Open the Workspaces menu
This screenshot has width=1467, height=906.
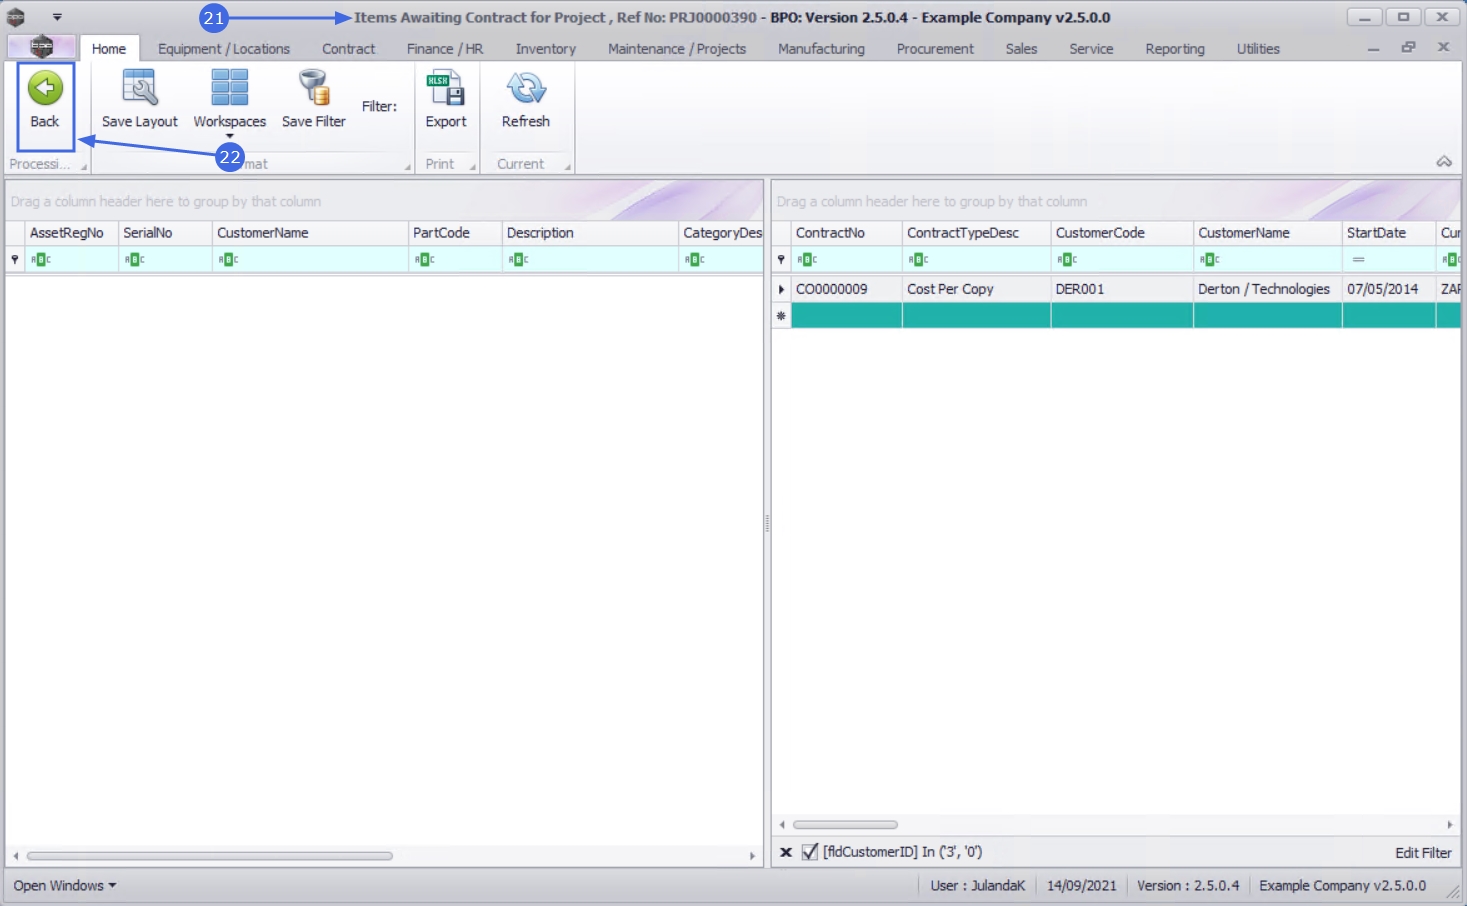(230, 102)
